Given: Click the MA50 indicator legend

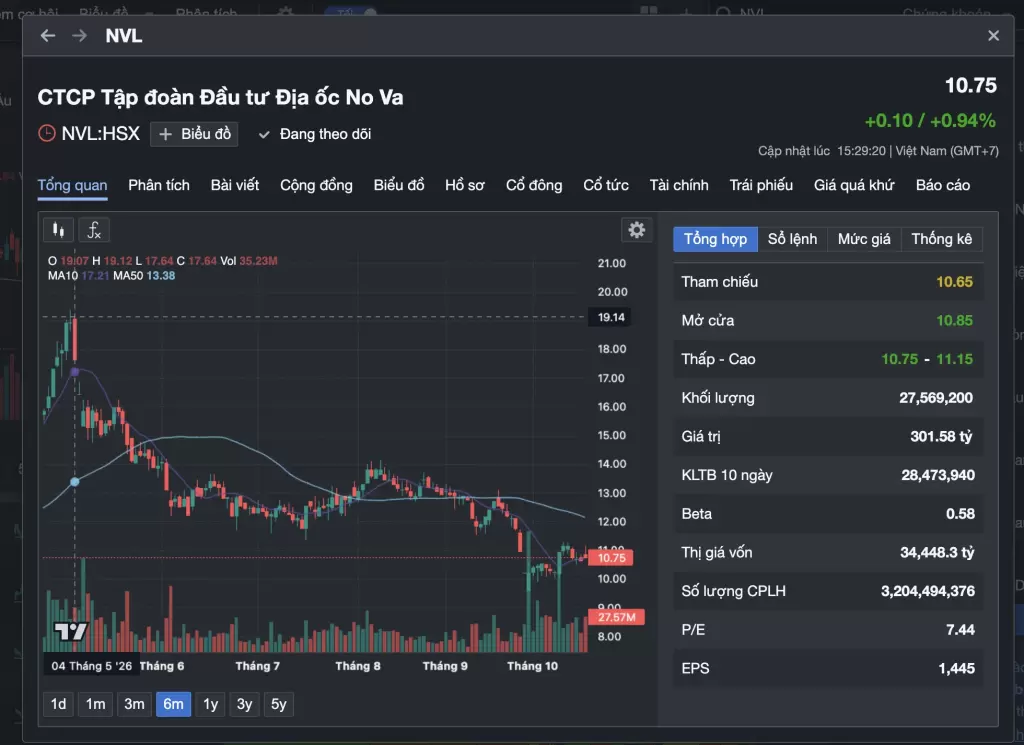Looking at the screenshot, I should coord(144,276).
